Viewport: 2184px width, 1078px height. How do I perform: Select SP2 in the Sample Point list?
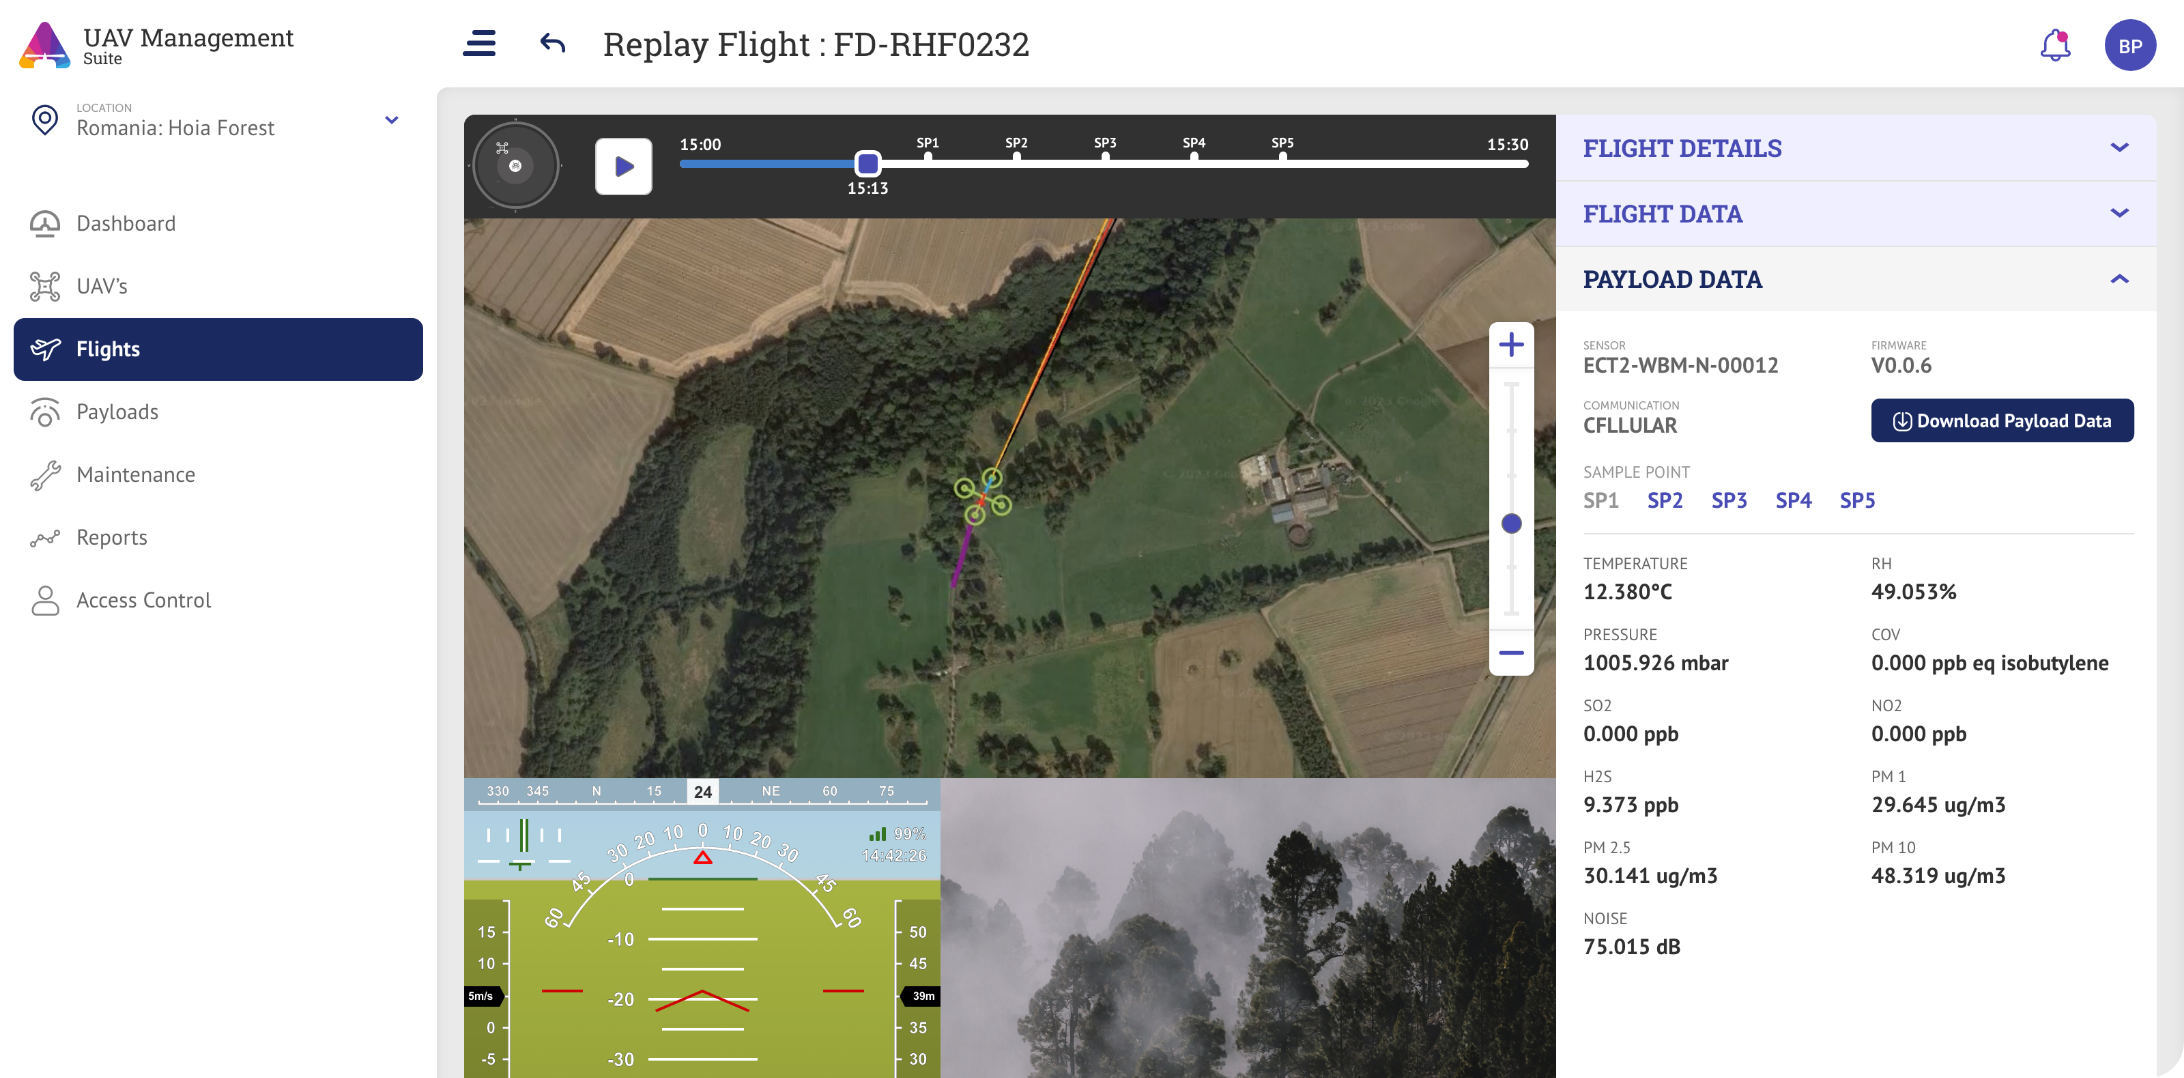(x=1665, y=500)
